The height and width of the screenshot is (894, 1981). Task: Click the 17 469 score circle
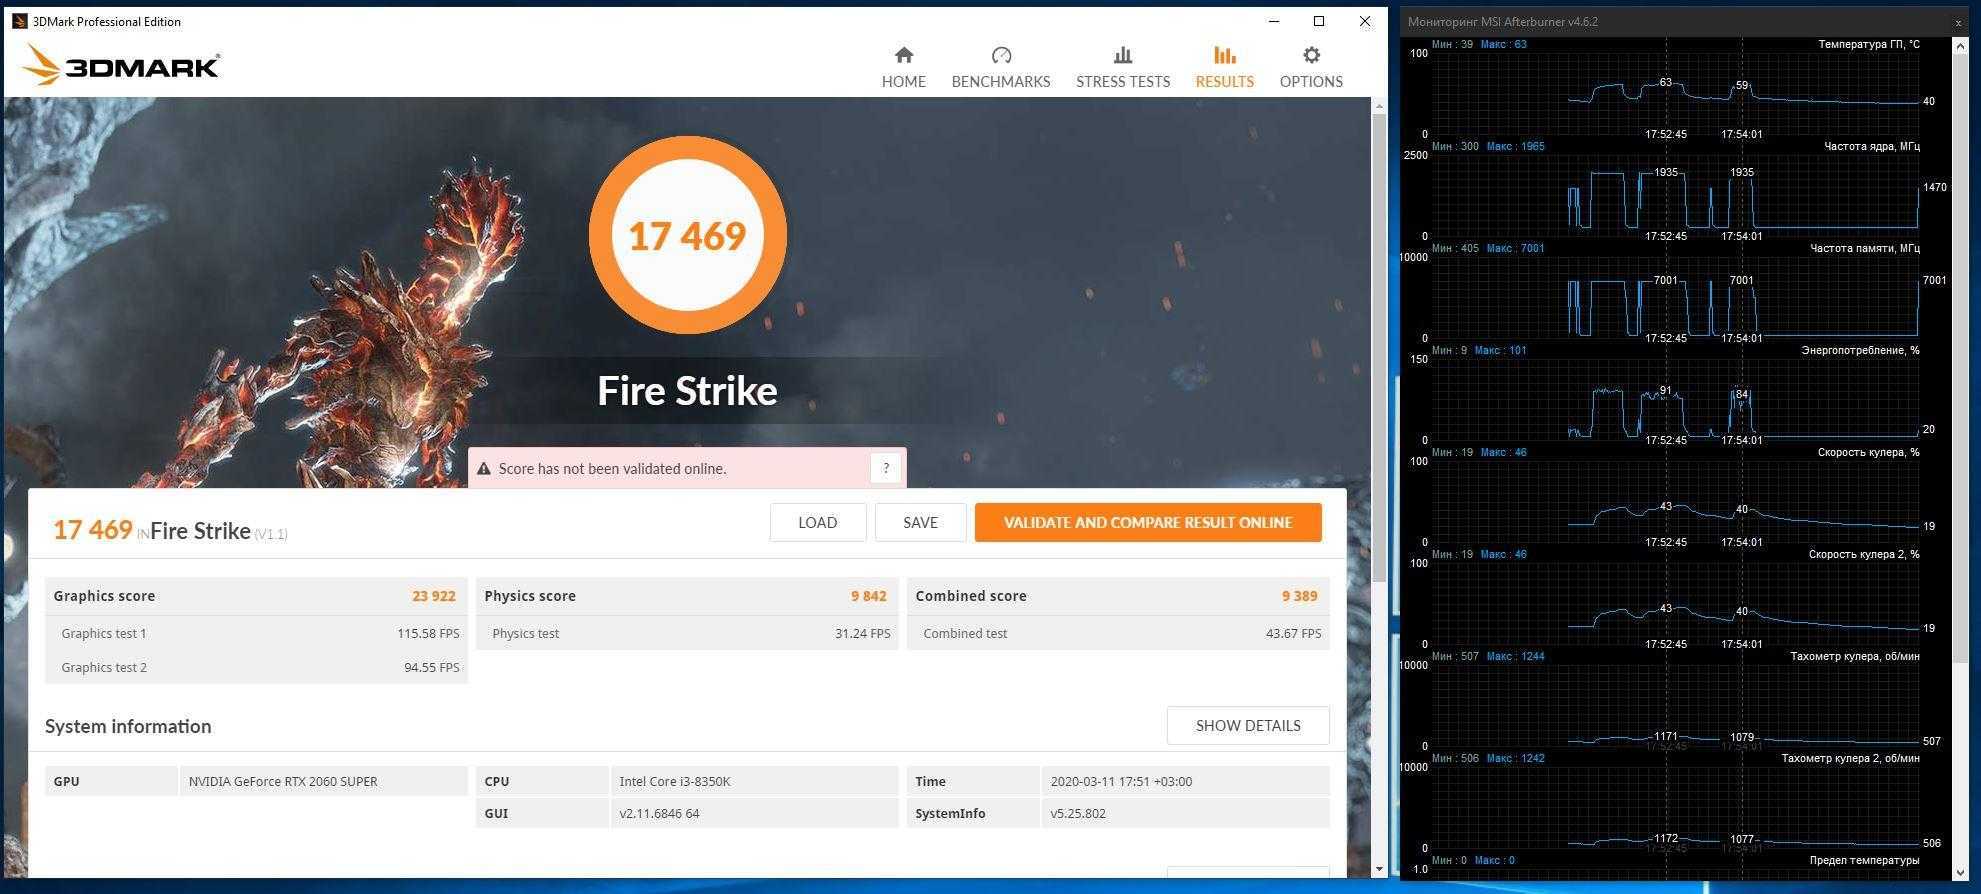click(x=687, y=235)
